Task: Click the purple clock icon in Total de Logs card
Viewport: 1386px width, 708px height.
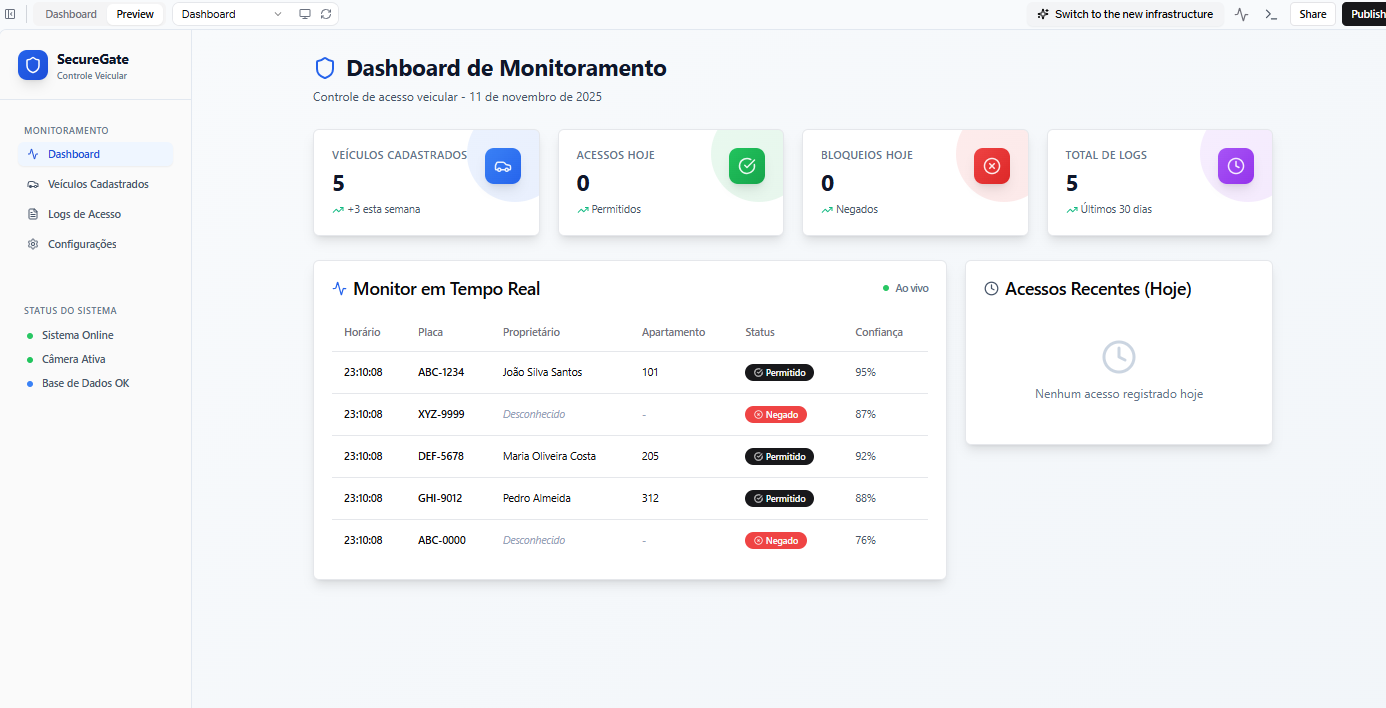Action: click(x=1236, y=166)
